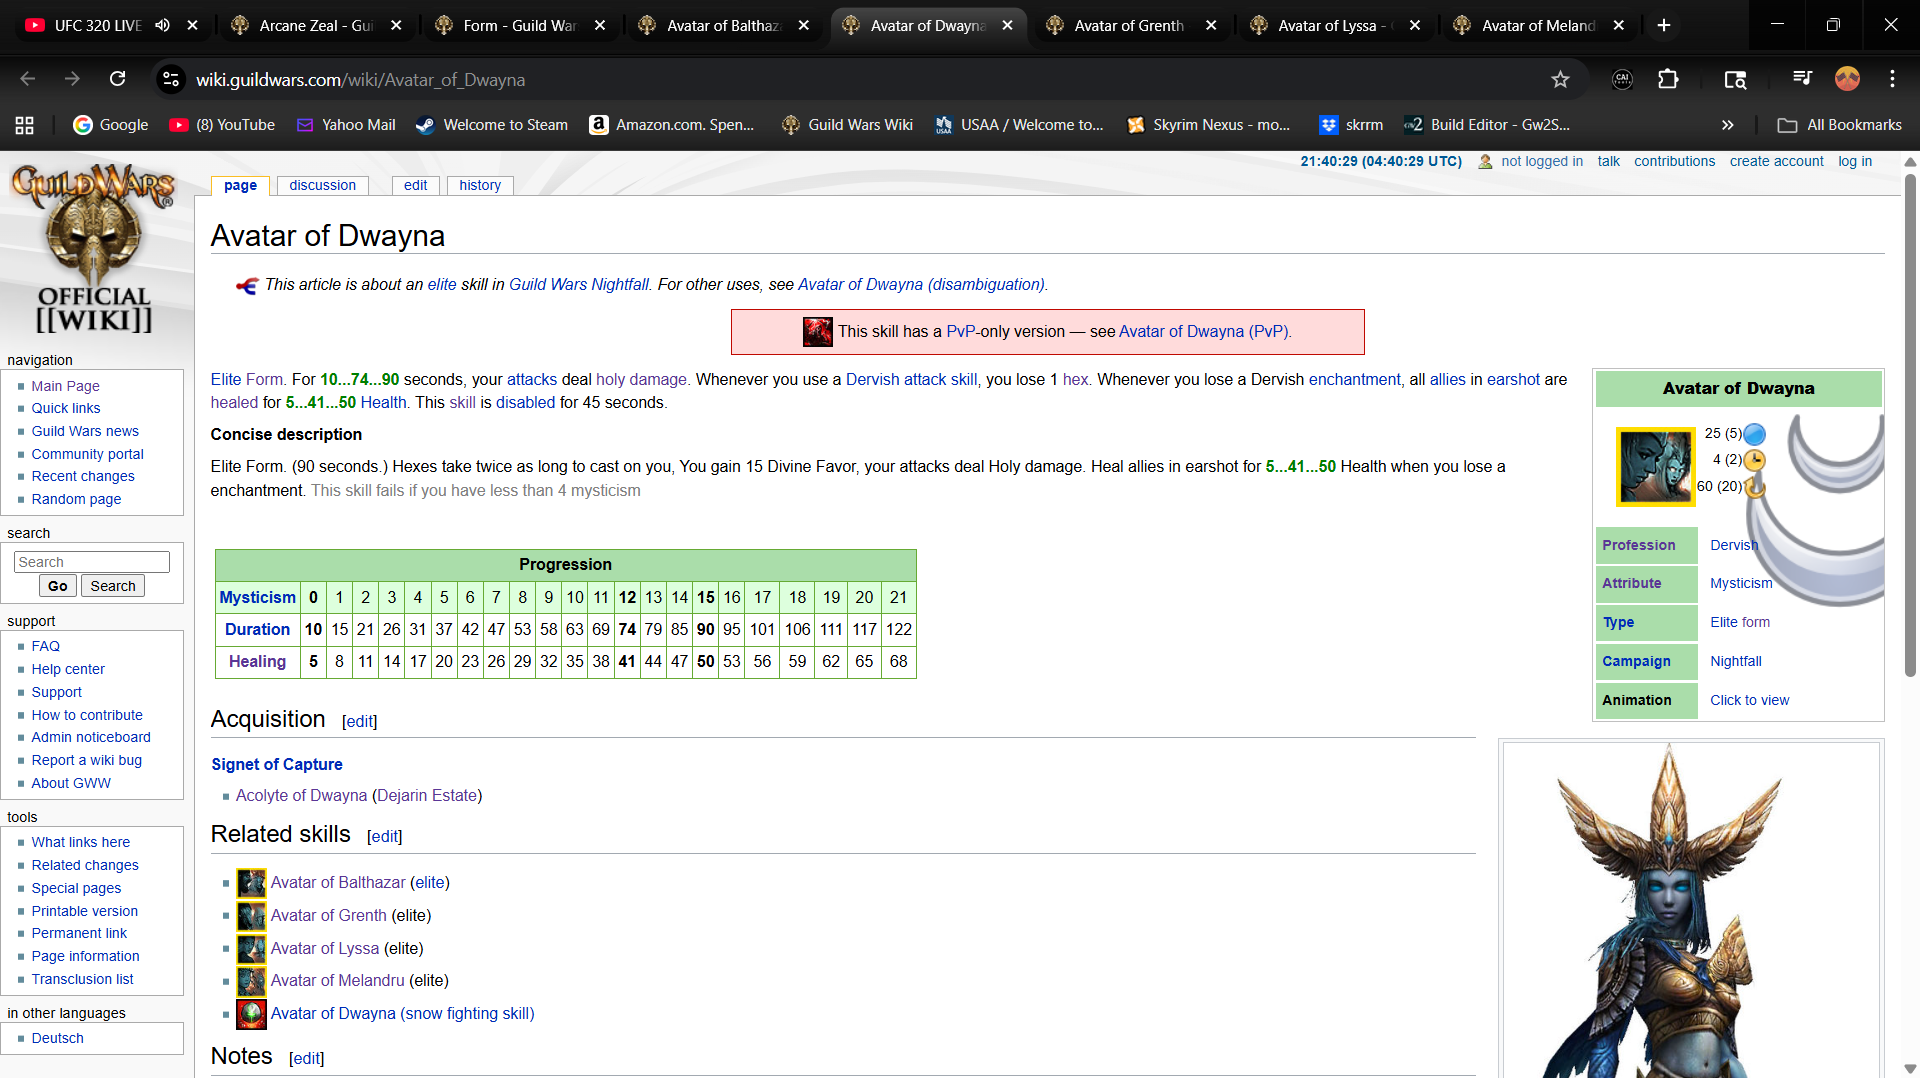Image resolution: width=1920 pixels, height=1078 pixels.
Task: Click the energy cost orb icon
Action: (x=1755, y=434)
